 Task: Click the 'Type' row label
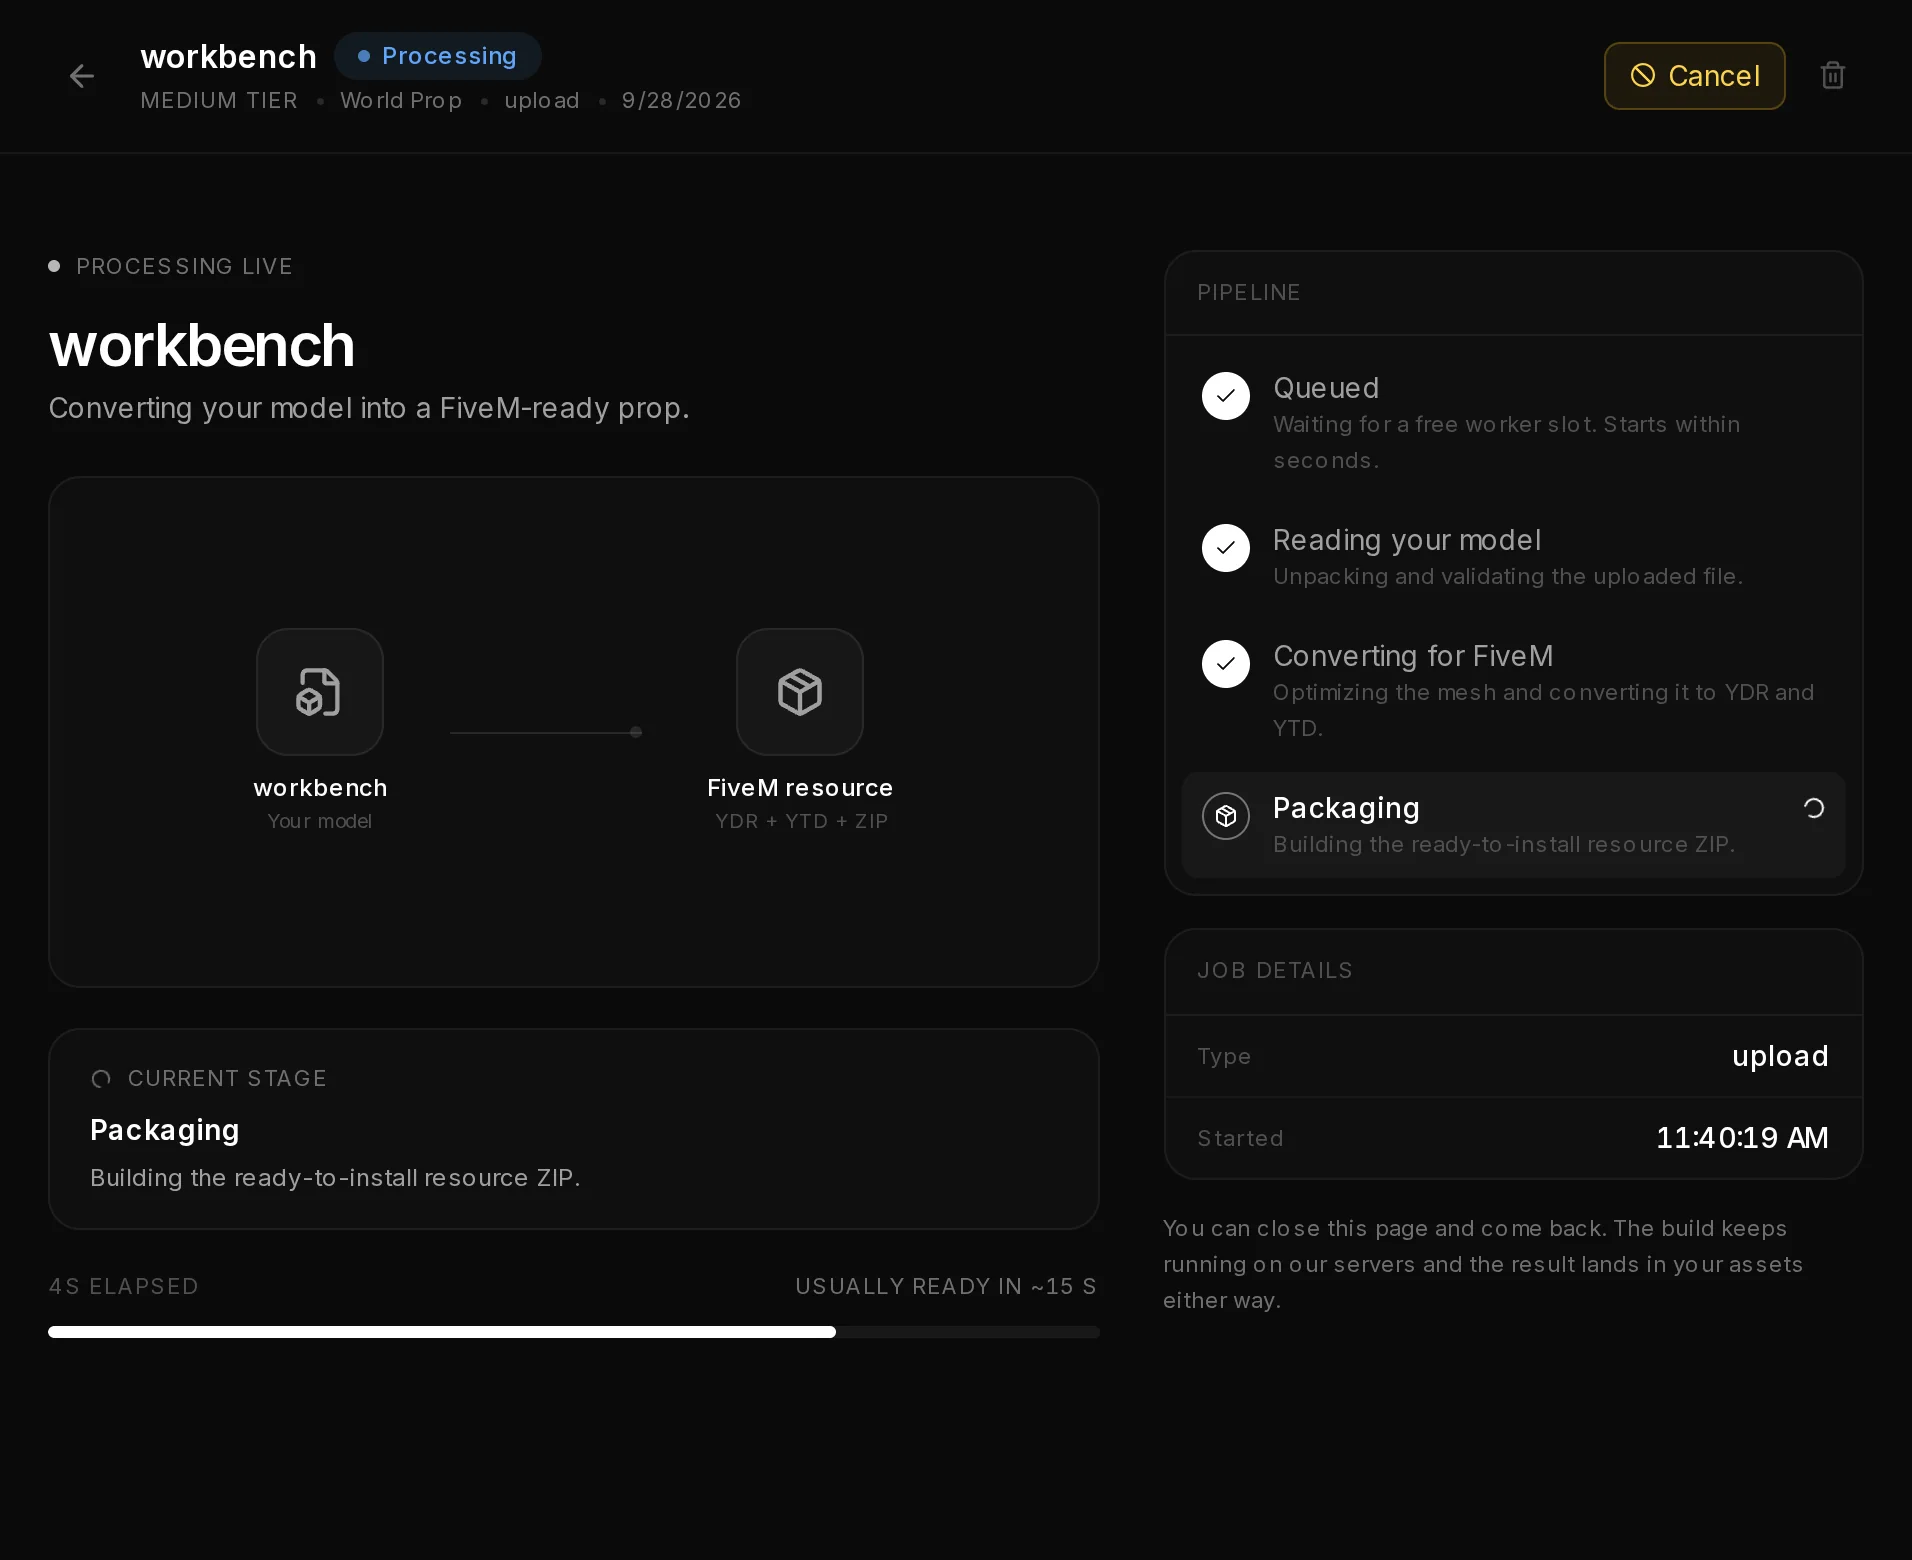tap(1224, 1057)
